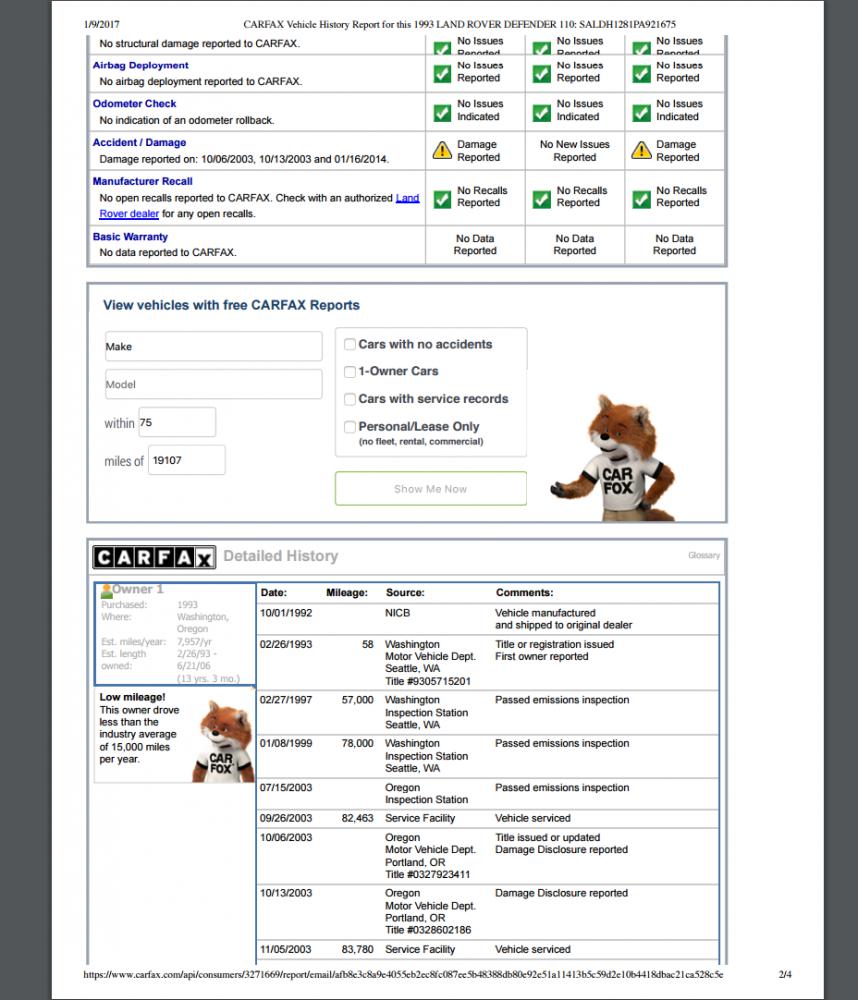Click the Owner 1 person icon
The width and height of the screenshot is (858, 1000).
coord(107,591)
